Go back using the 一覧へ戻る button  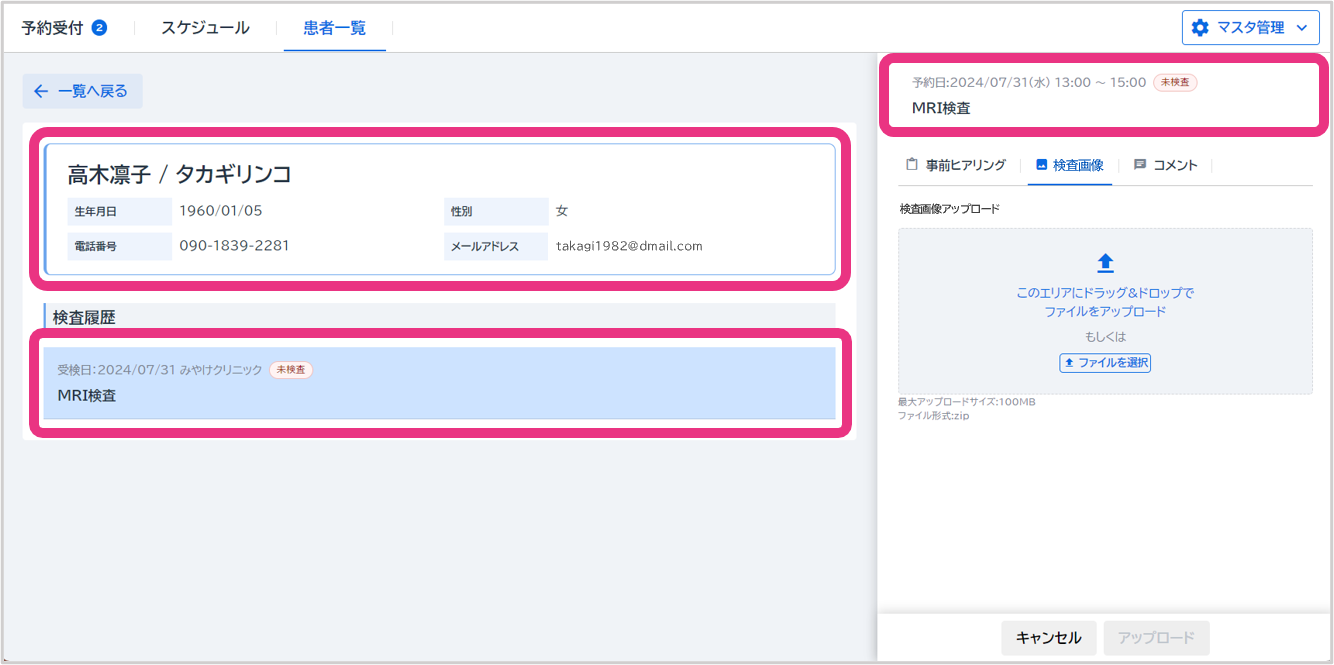[x=82, y=91]
